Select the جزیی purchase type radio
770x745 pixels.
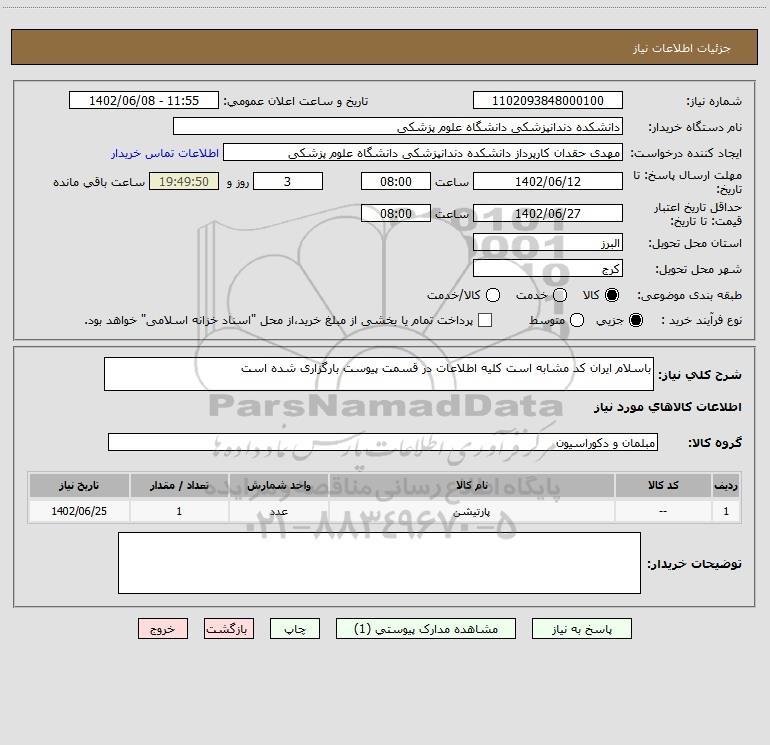coord(635,320)
